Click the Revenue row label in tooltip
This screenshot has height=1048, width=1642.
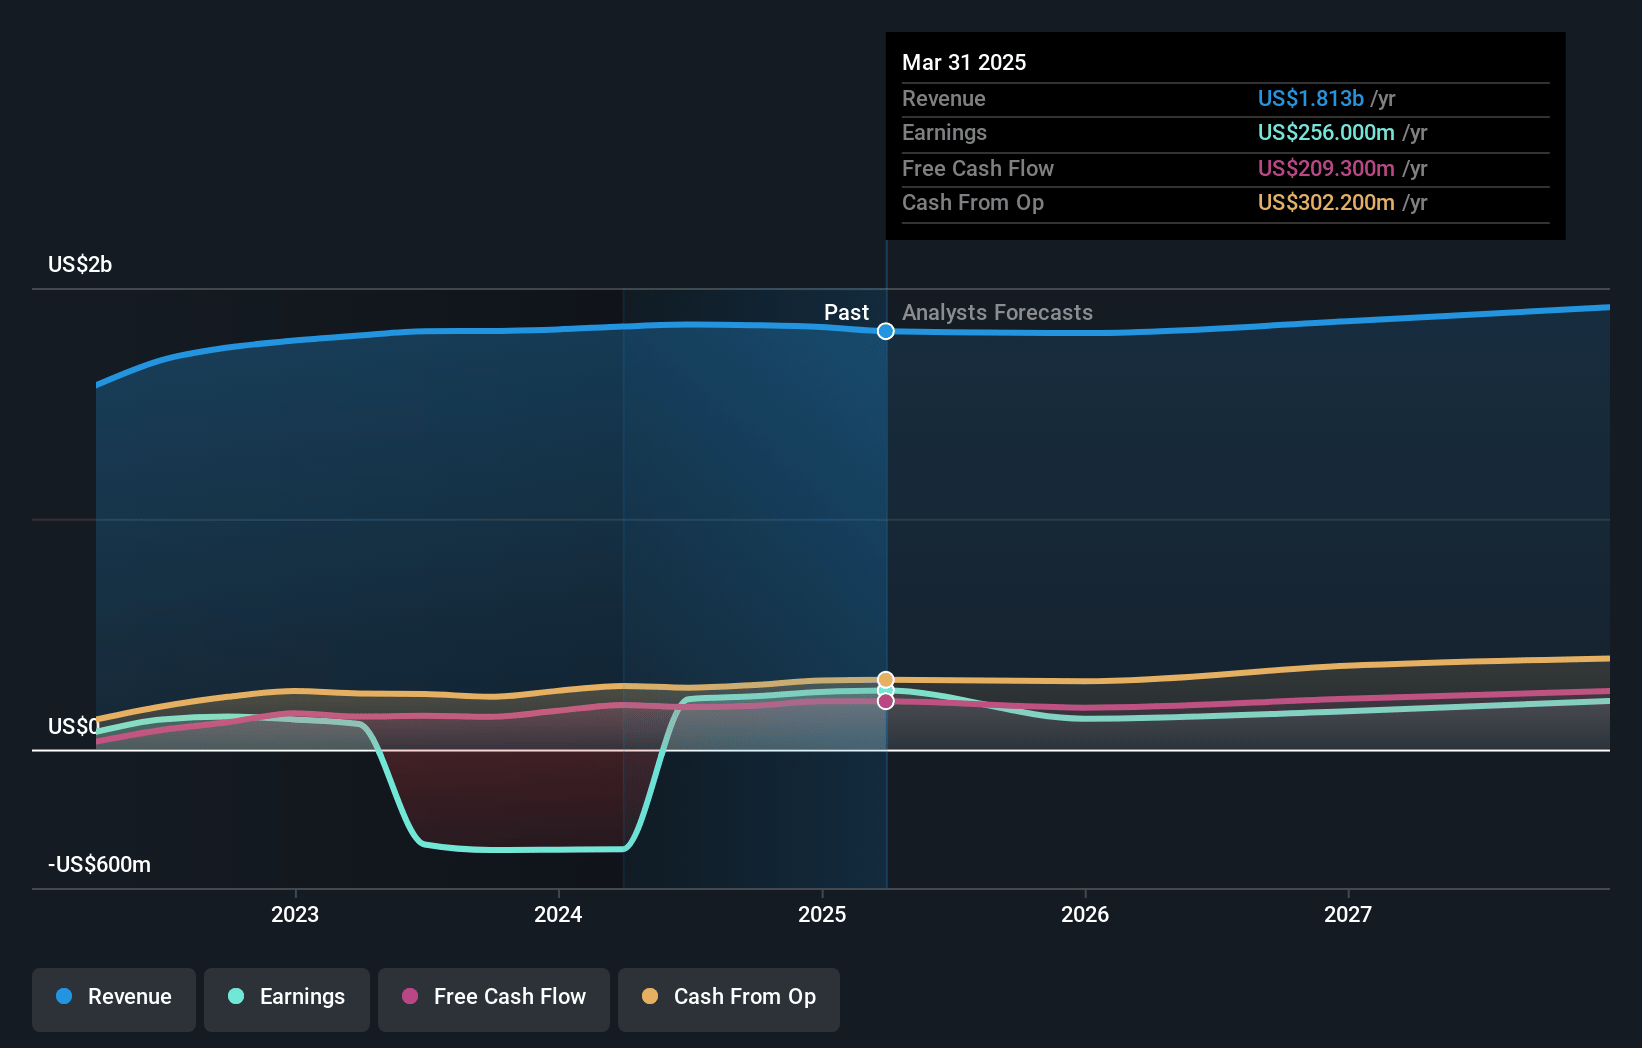(x=943, y=98)
